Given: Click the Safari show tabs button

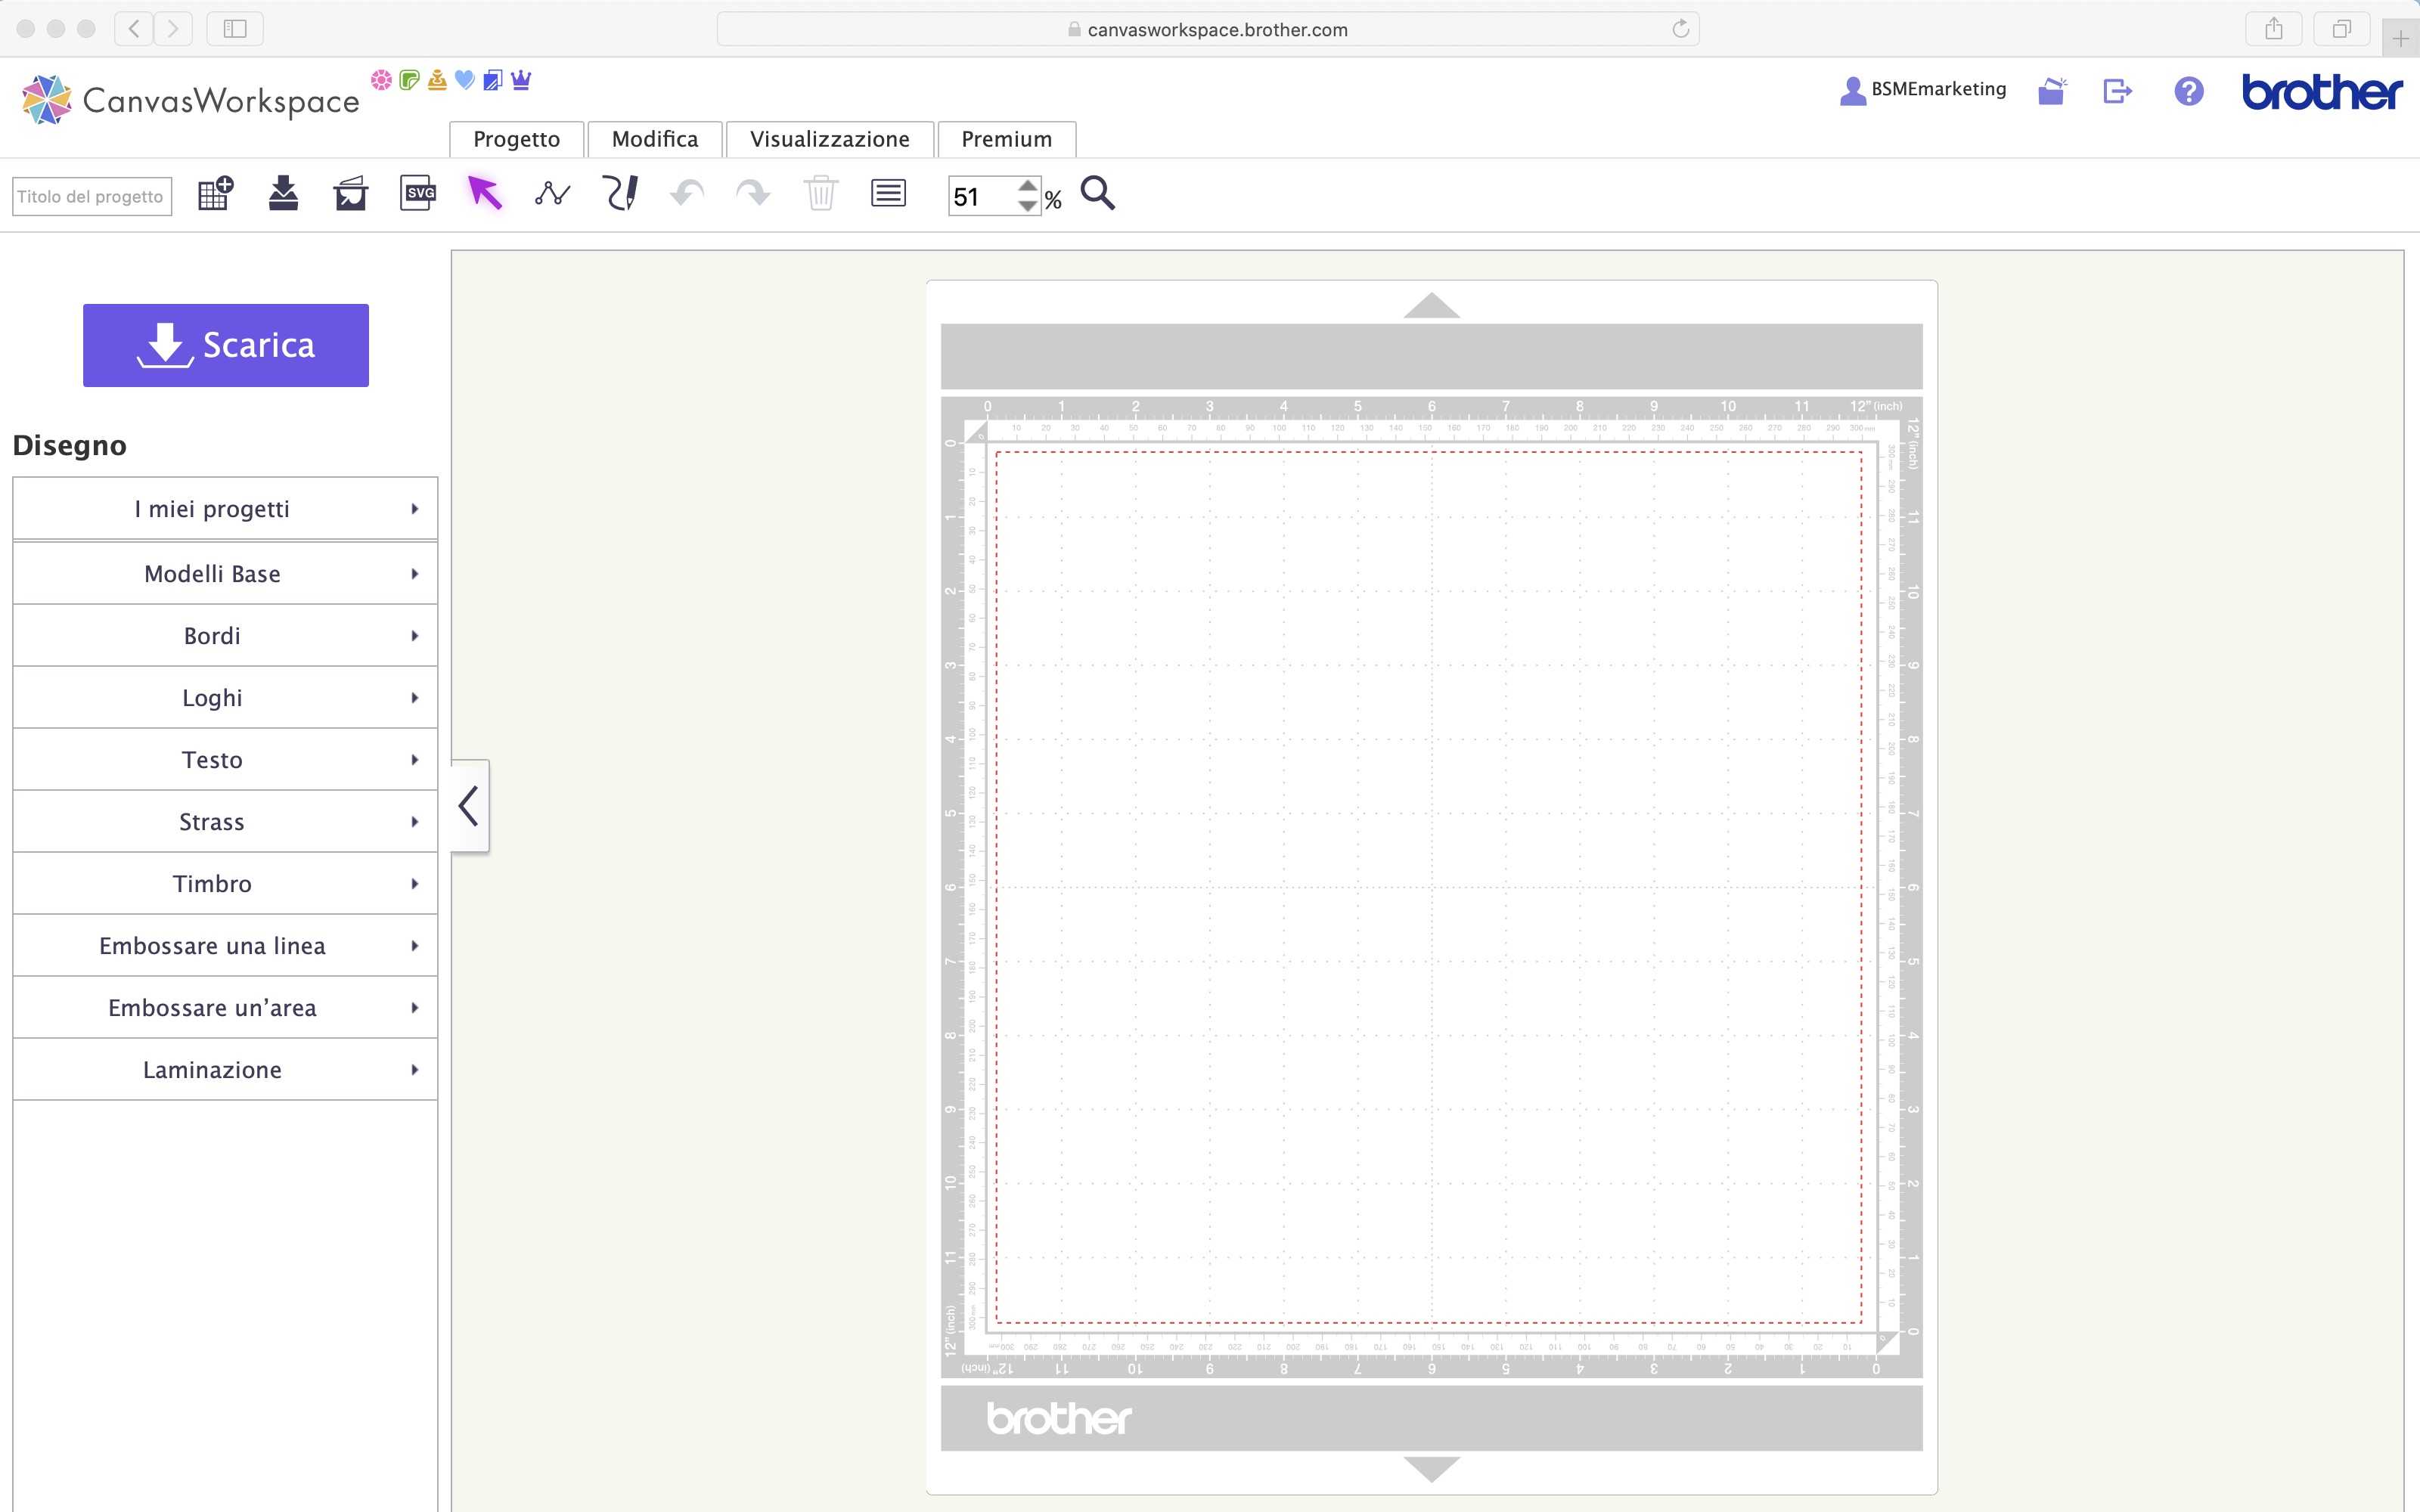Looking at the screenshot, I should coord(2341,29).
